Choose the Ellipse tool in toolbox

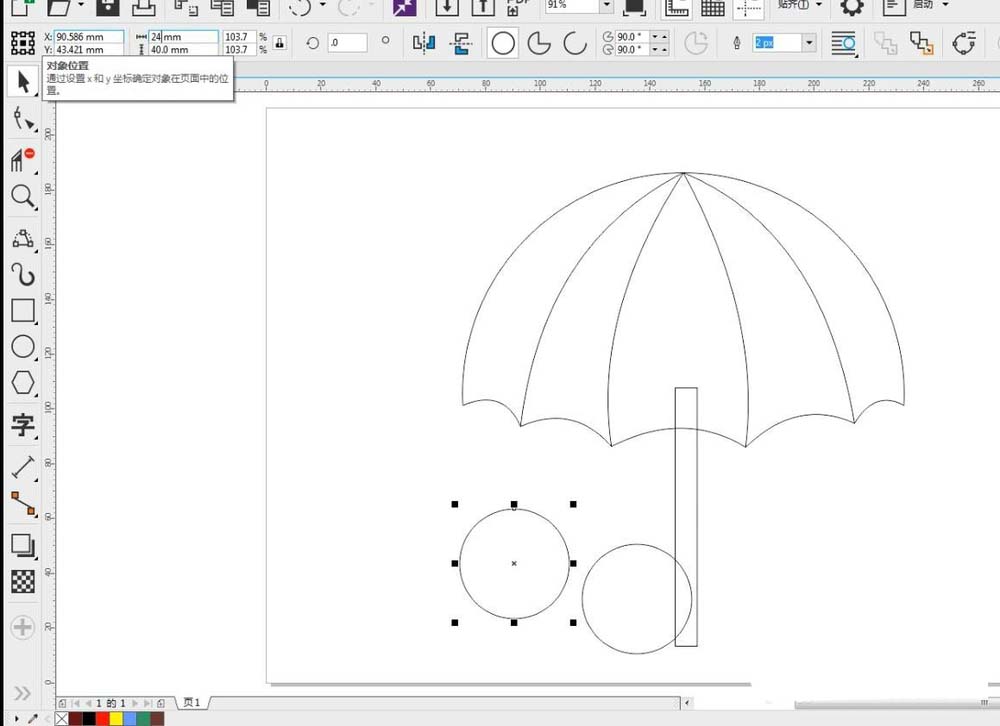click(22, 347)
